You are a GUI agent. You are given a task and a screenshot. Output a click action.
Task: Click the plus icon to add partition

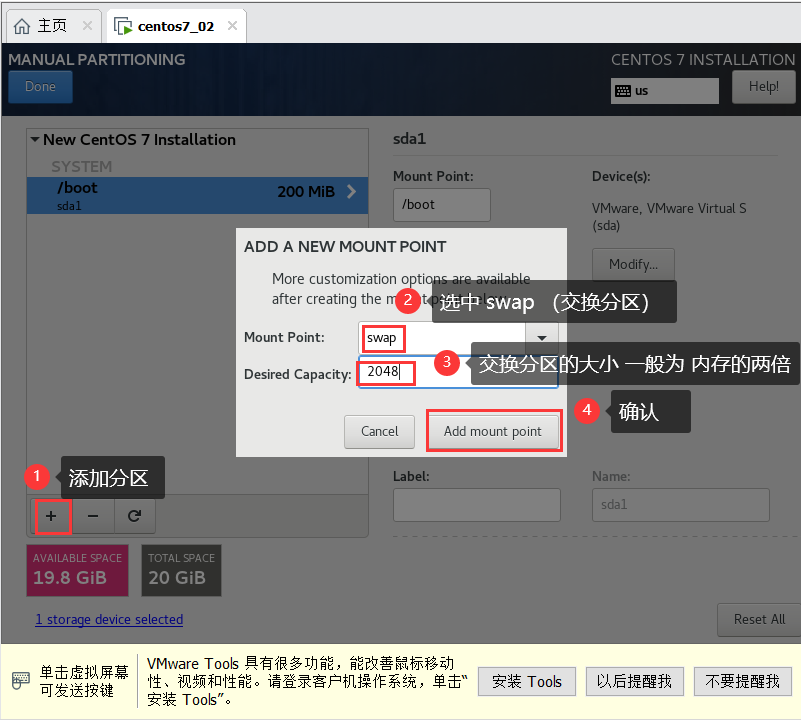tap(51, 516)
